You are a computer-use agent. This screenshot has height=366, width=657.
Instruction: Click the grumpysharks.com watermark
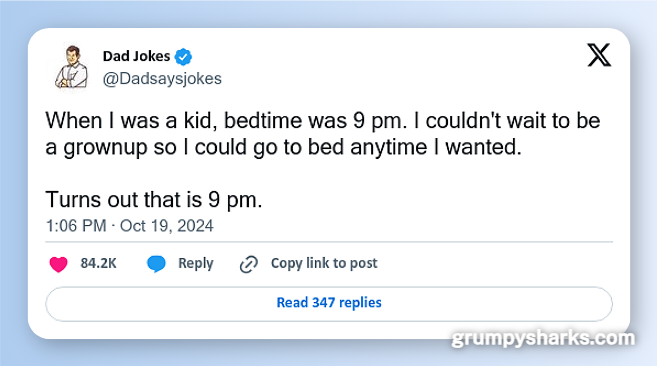543,339
